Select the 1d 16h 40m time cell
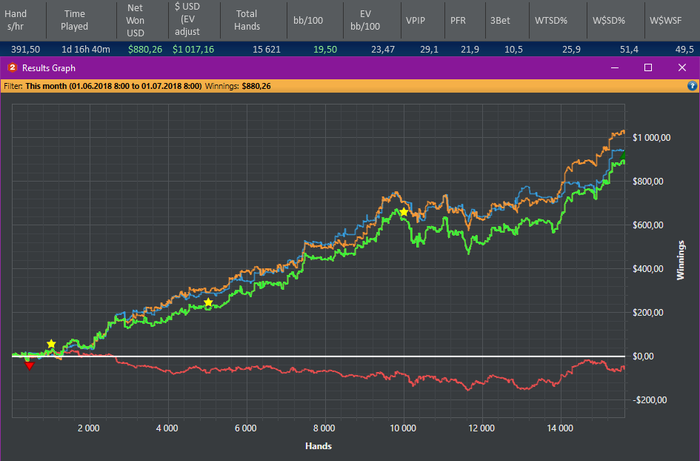The width and height of the screenshot is (700, 461). pos(86,49)
